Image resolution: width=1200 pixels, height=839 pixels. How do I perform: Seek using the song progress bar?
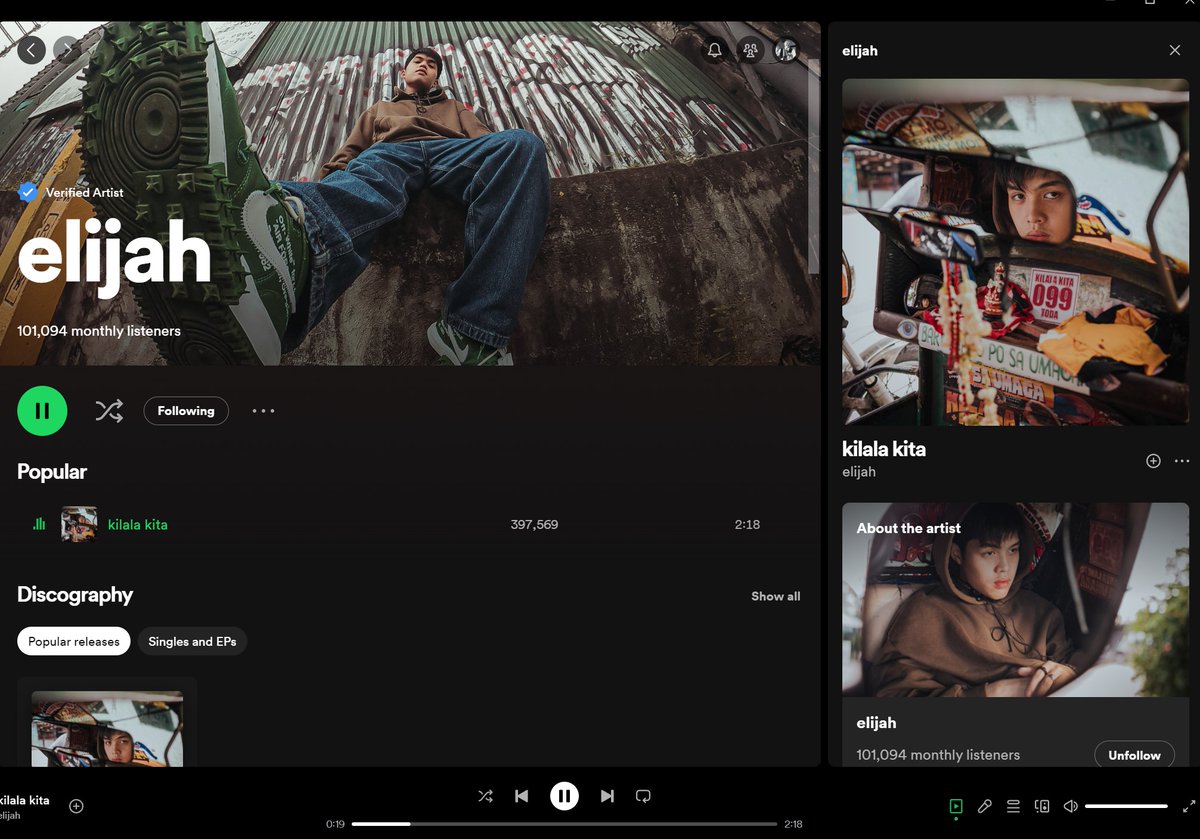tap(564, 824)
